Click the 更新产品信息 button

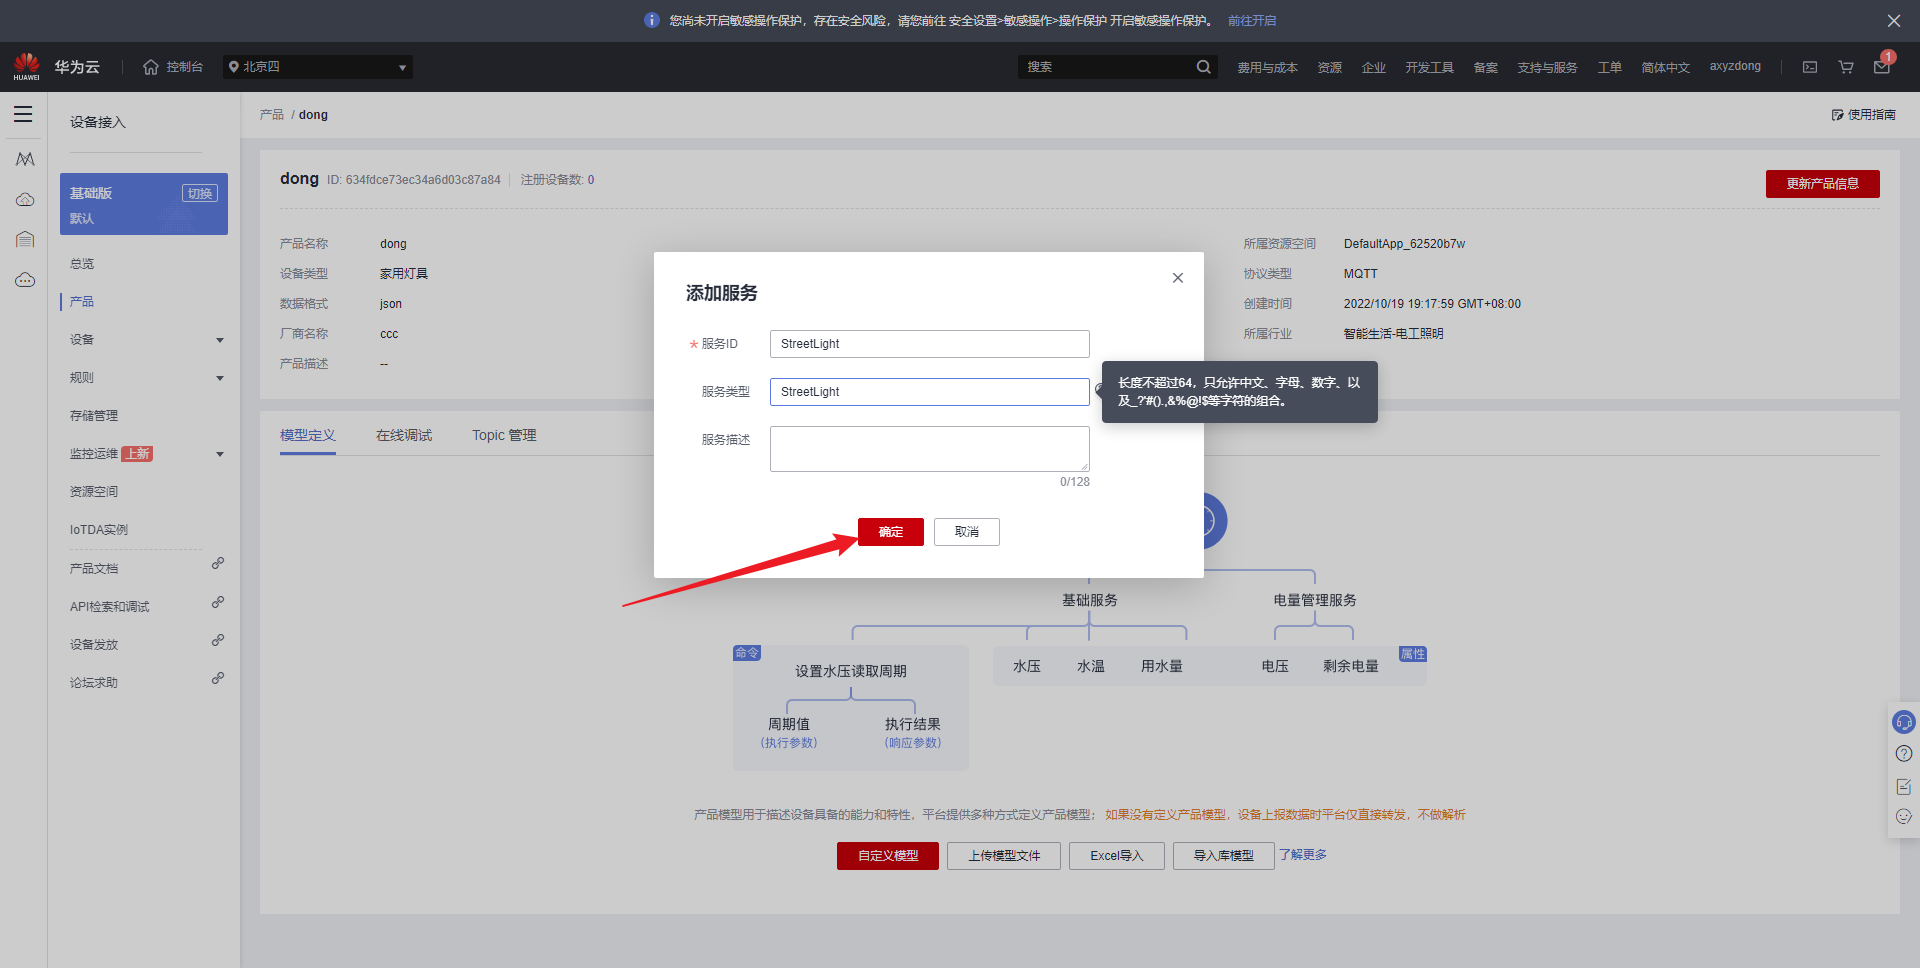click(x=1823, y=184)
